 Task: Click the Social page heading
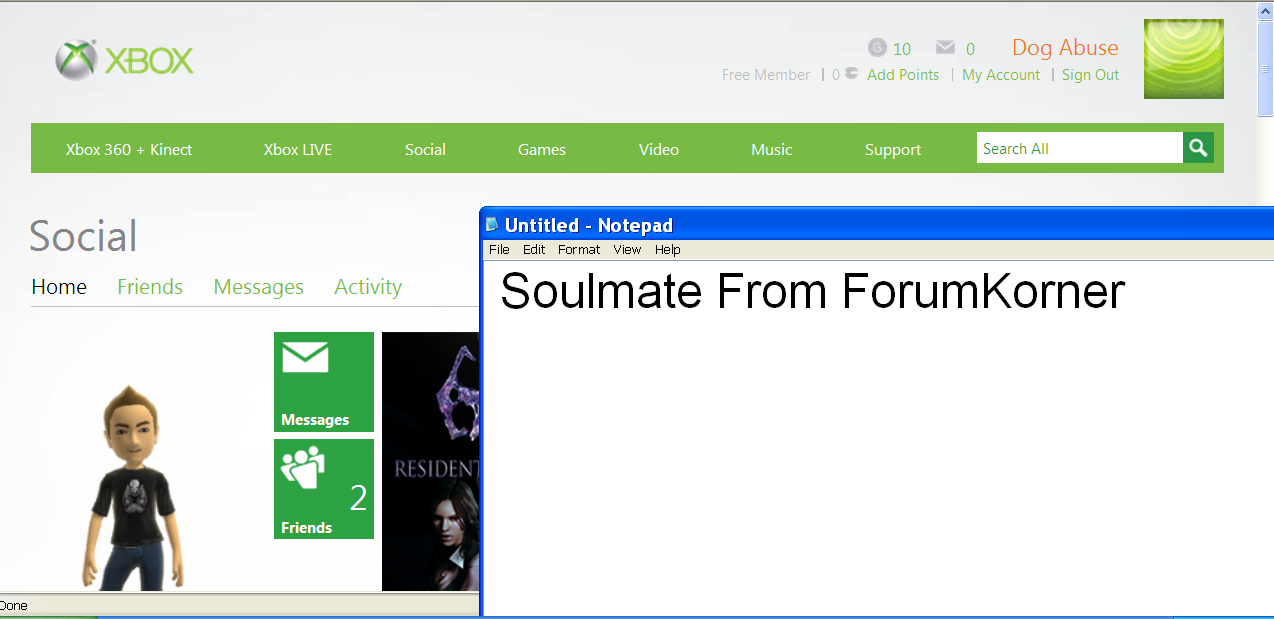click(x=83, y=236)
